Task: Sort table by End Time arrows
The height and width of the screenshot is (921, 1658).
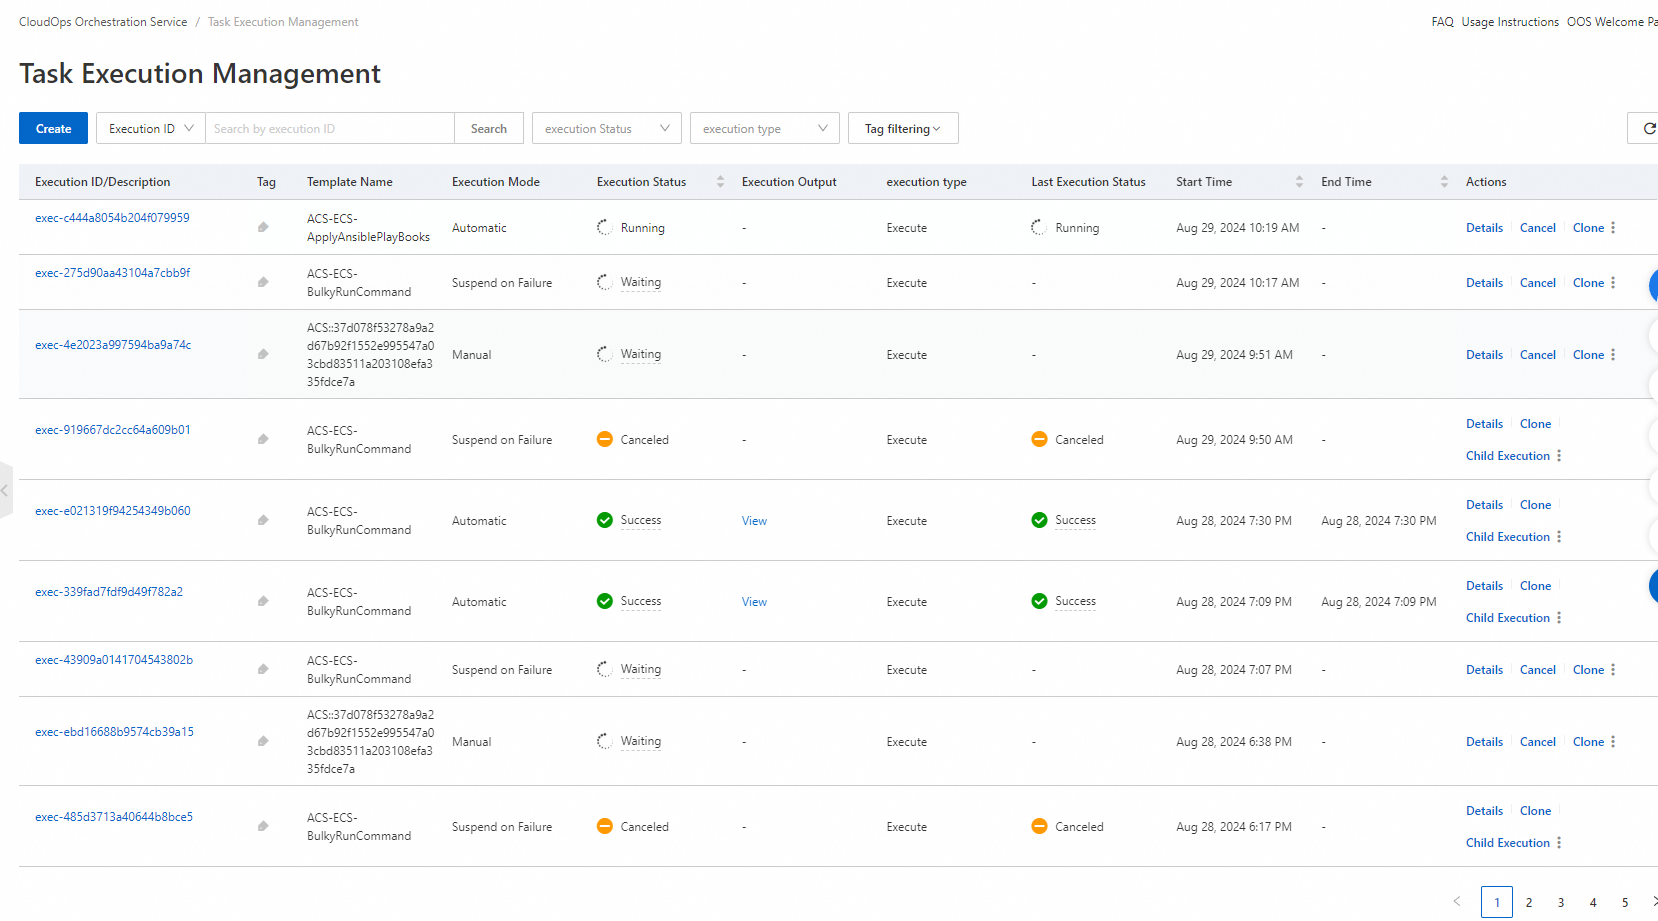Action: pos(1444,182)
